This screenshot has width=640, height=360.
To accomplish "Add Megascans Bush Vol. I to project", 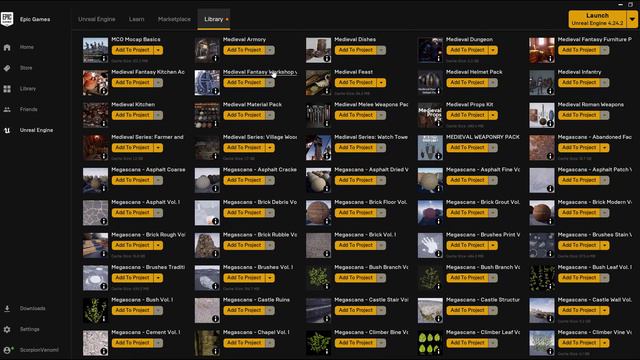I will pos(132,310).
